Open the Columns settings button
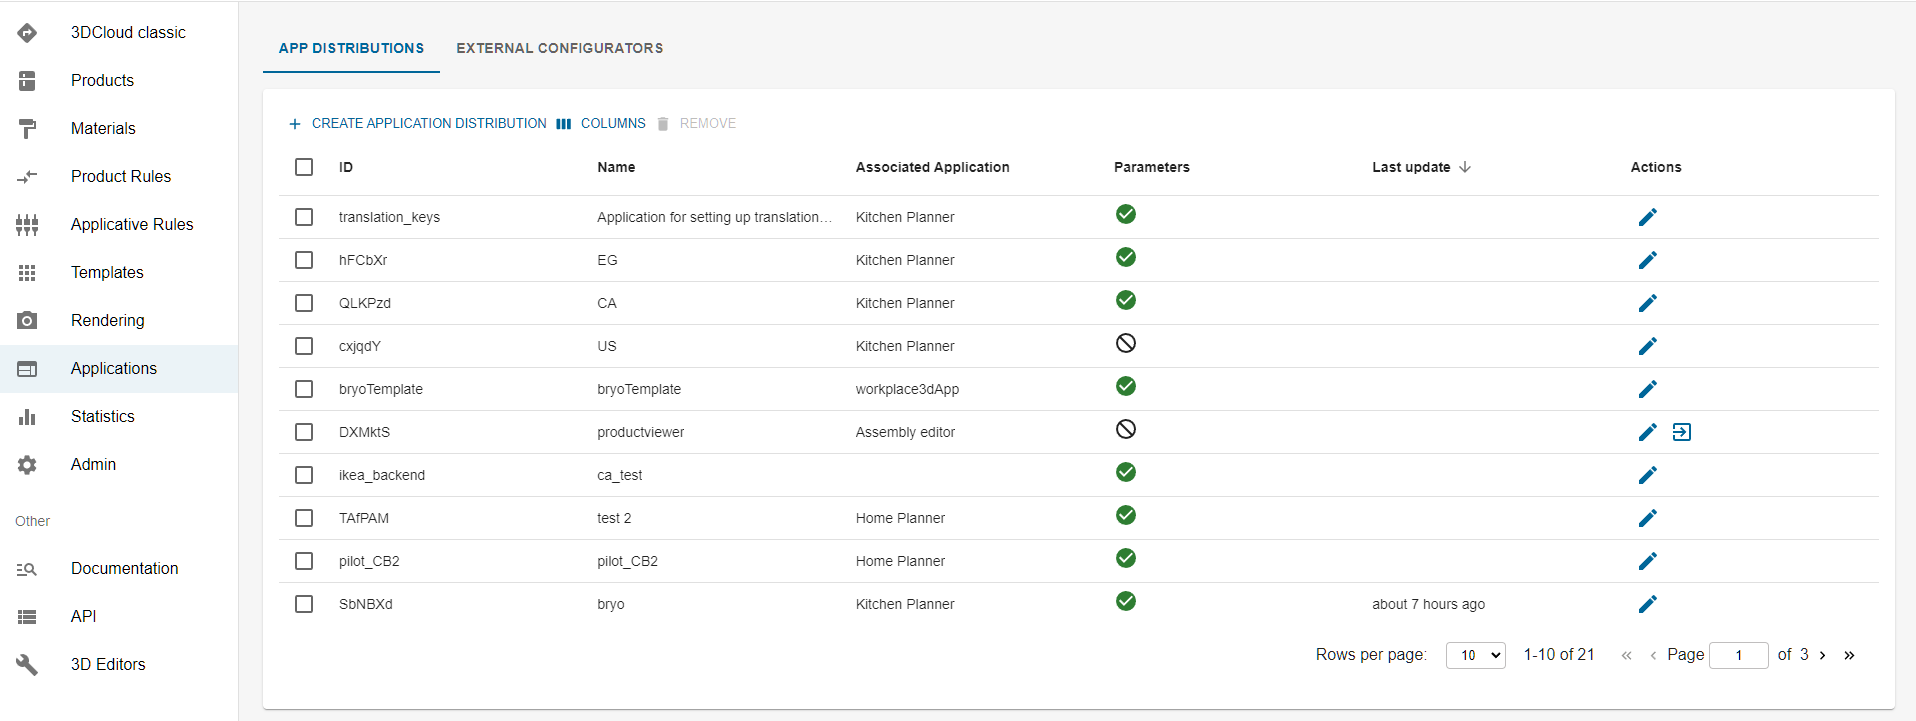Image resolution: width=1916 pixels, height=721 pixels. [601, 123]
